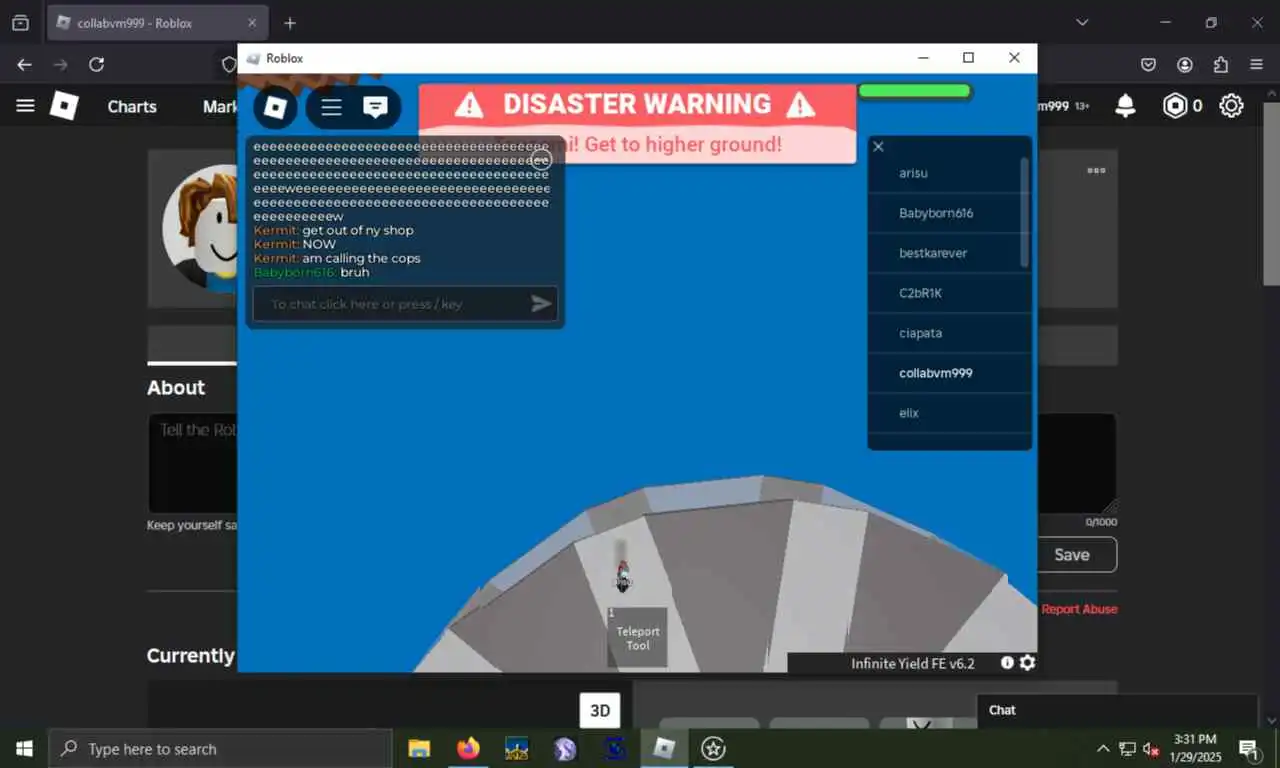Go back in the browser
Image resolution: width=1280 pixels, height=768 pixels.
click(25, 64)
